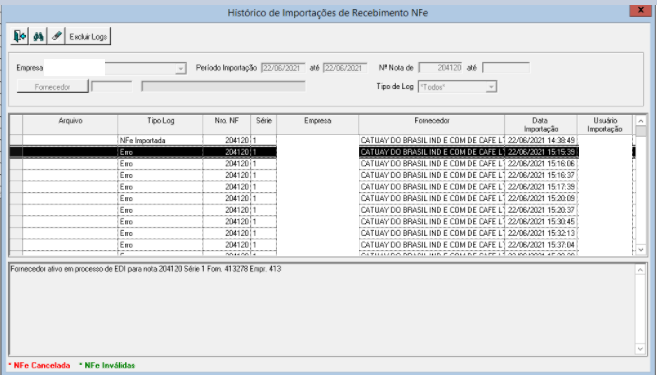Click the Data Importação column header

coord(541,124)
